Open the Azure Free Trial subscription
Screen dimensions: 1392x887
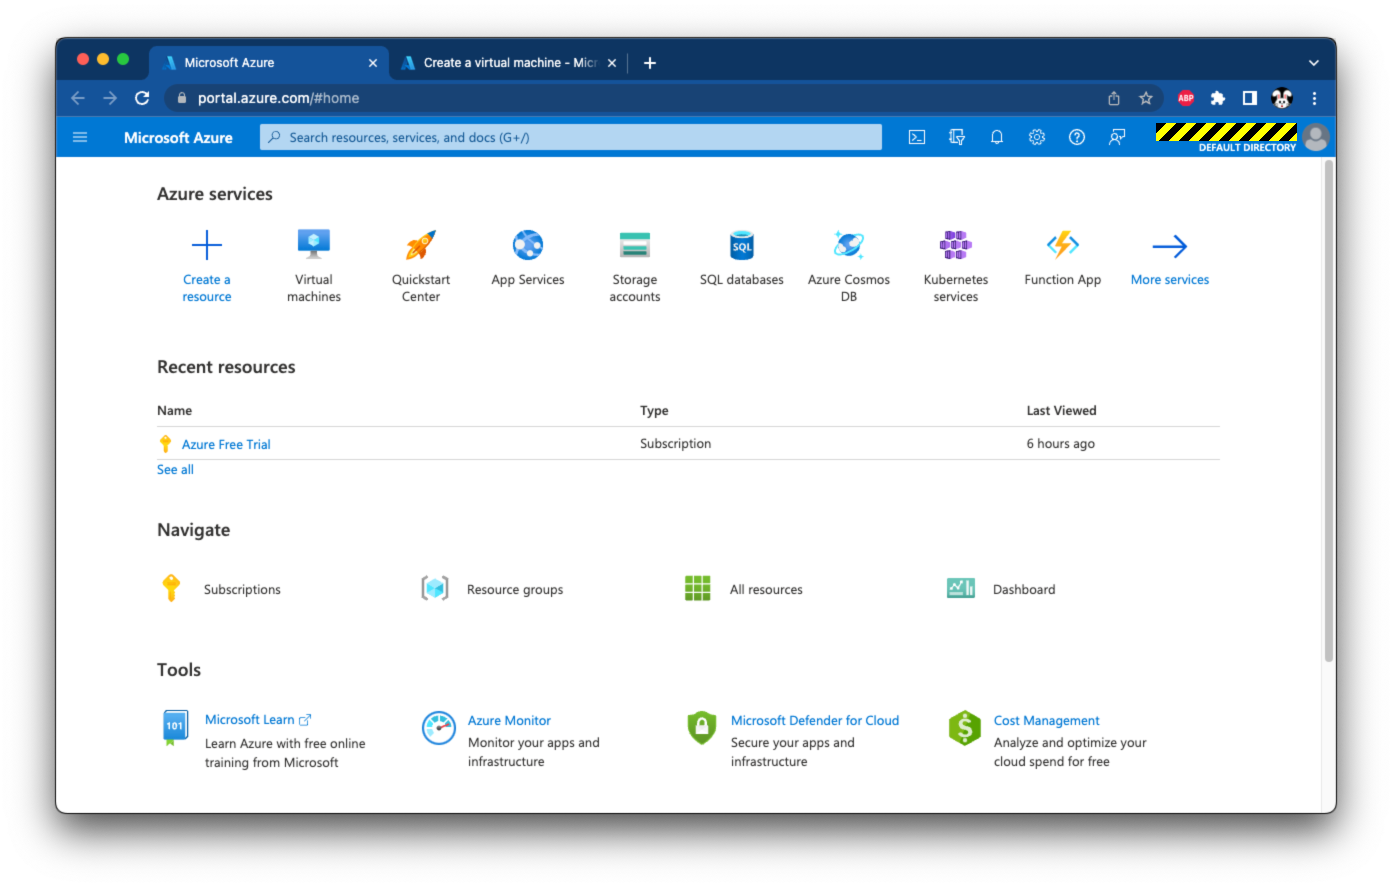coord(226,444)
